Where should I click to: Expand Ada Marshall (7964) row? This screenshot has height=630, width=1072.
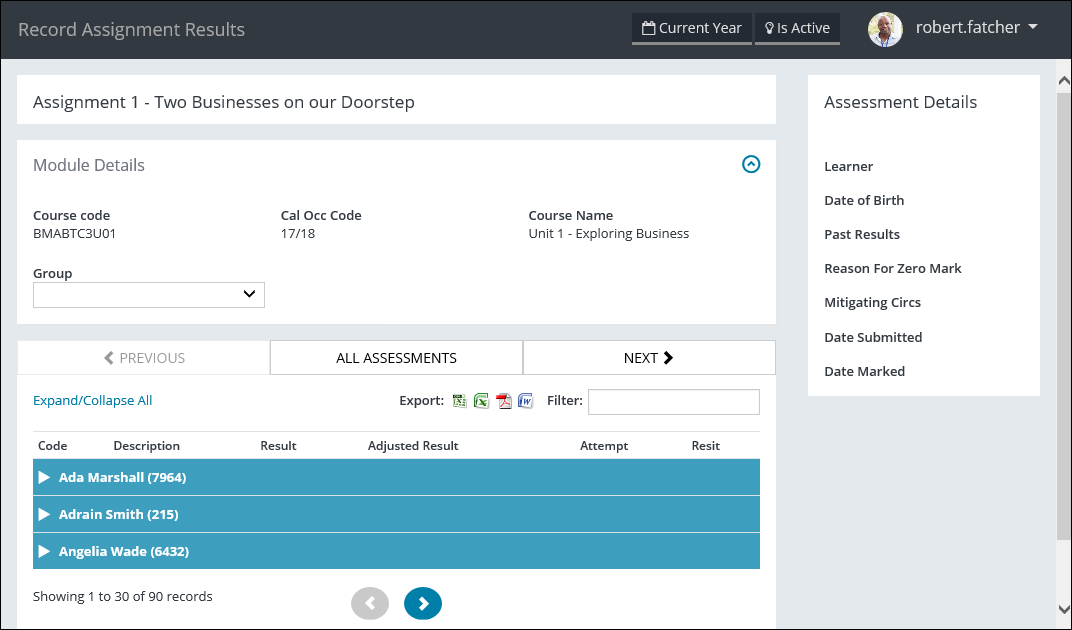tap(44, 478)
